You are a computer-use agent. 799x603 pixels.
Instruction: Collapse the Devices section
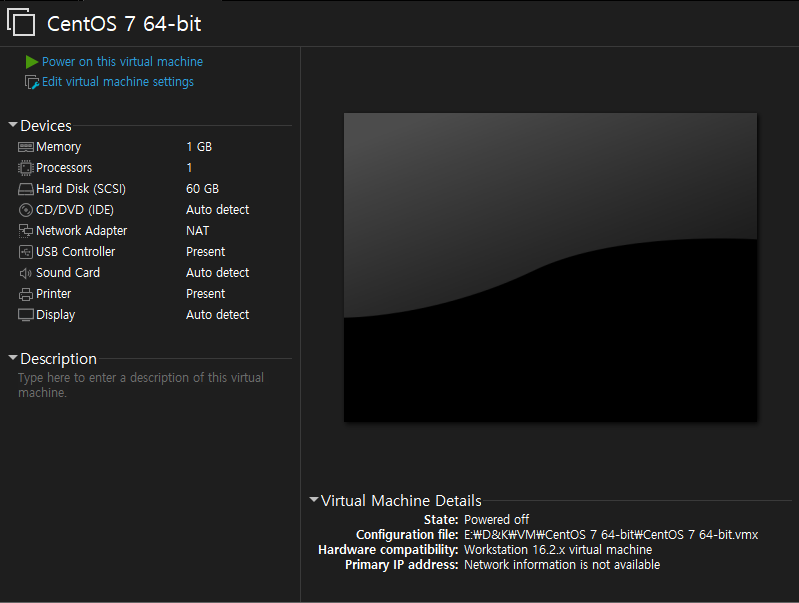pos(13,125)
